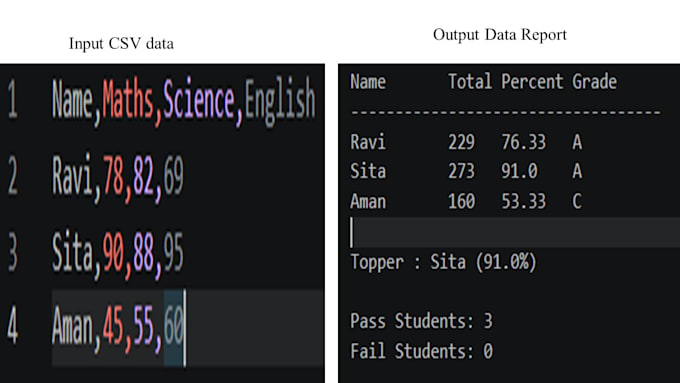This screenshot has height=383, width=680.
Task: Click the value 90 in Sita's row
Action: (x=113, y=252)
